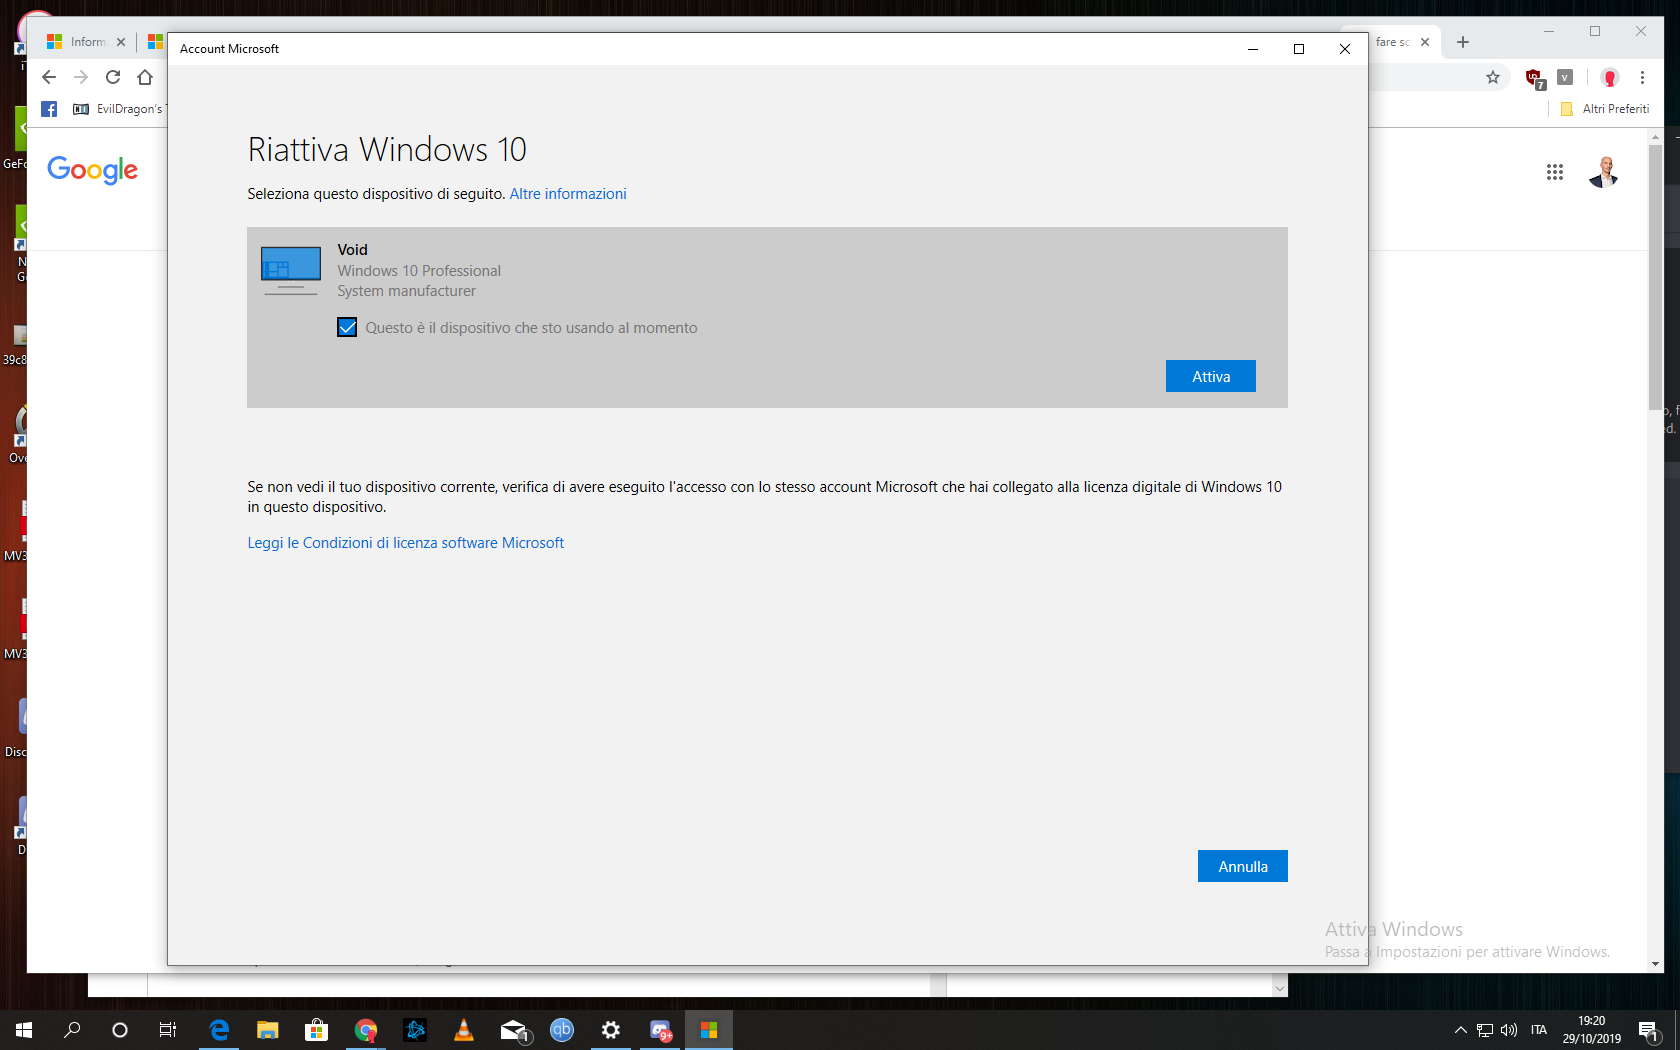Open the network tray icon
The width and height of the screenshot is (1680, 1050).
coord(1485,1030)
